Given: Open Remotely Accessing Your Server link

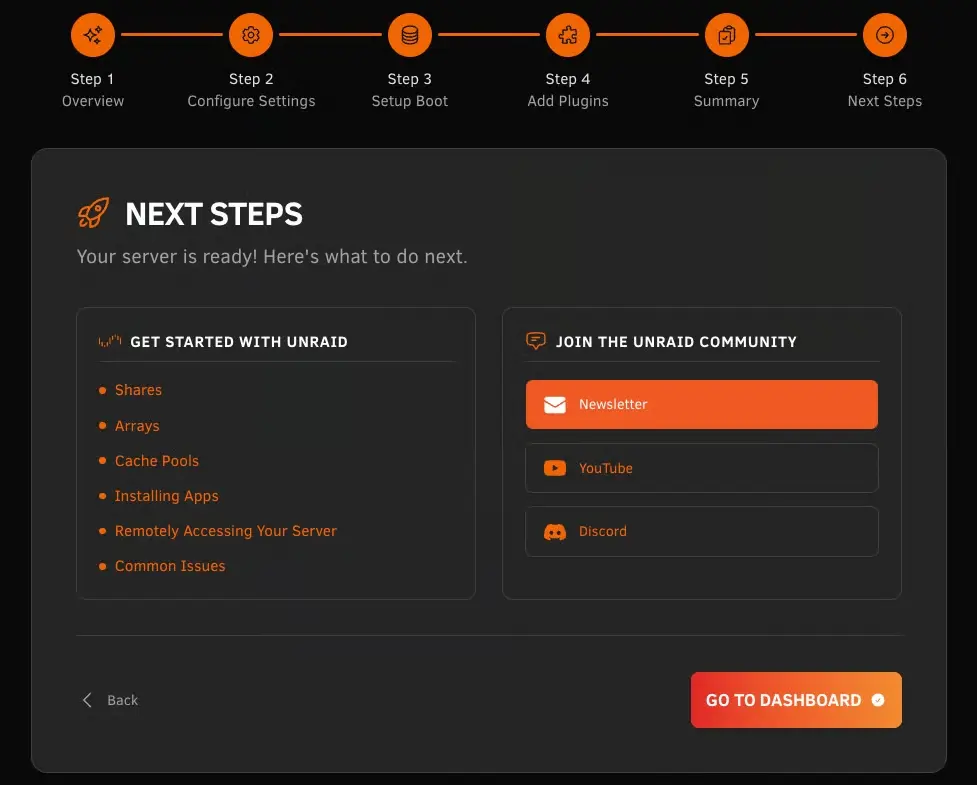Looking at the screenshot, I should (x=226, y=531).
